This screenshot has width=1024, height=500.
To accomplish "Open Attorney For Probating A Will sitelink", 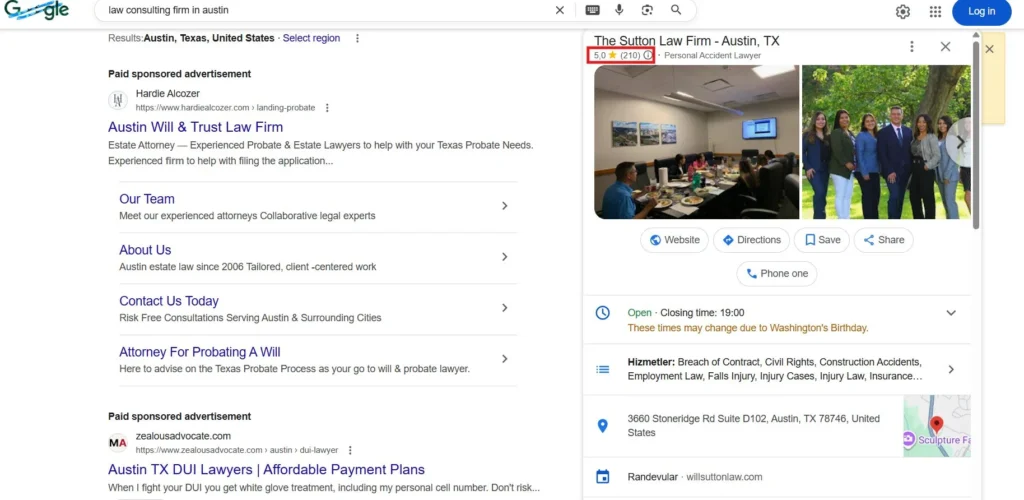I will tap(199, 352).
